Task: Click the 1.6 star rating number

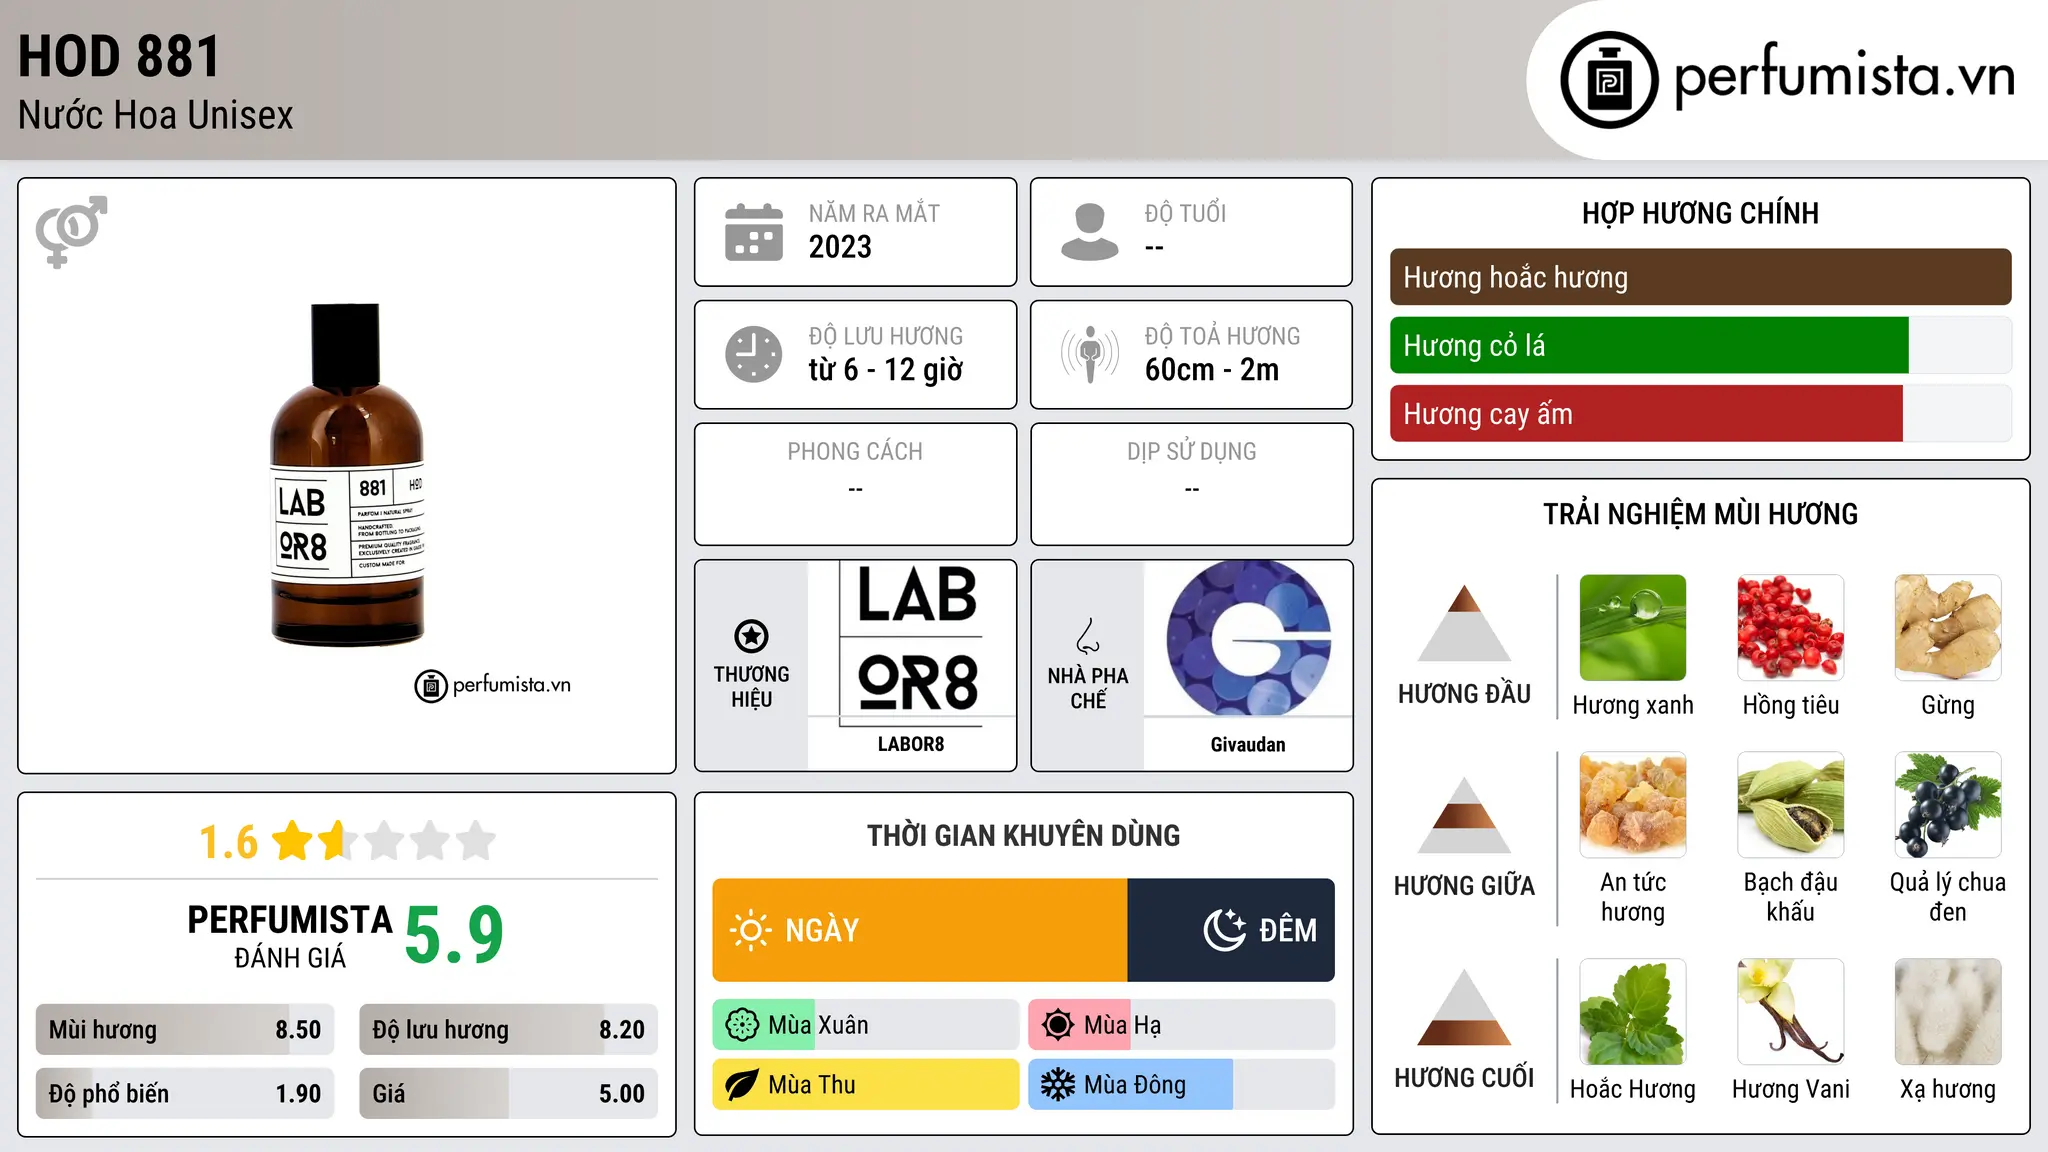Action: (229, 842)
